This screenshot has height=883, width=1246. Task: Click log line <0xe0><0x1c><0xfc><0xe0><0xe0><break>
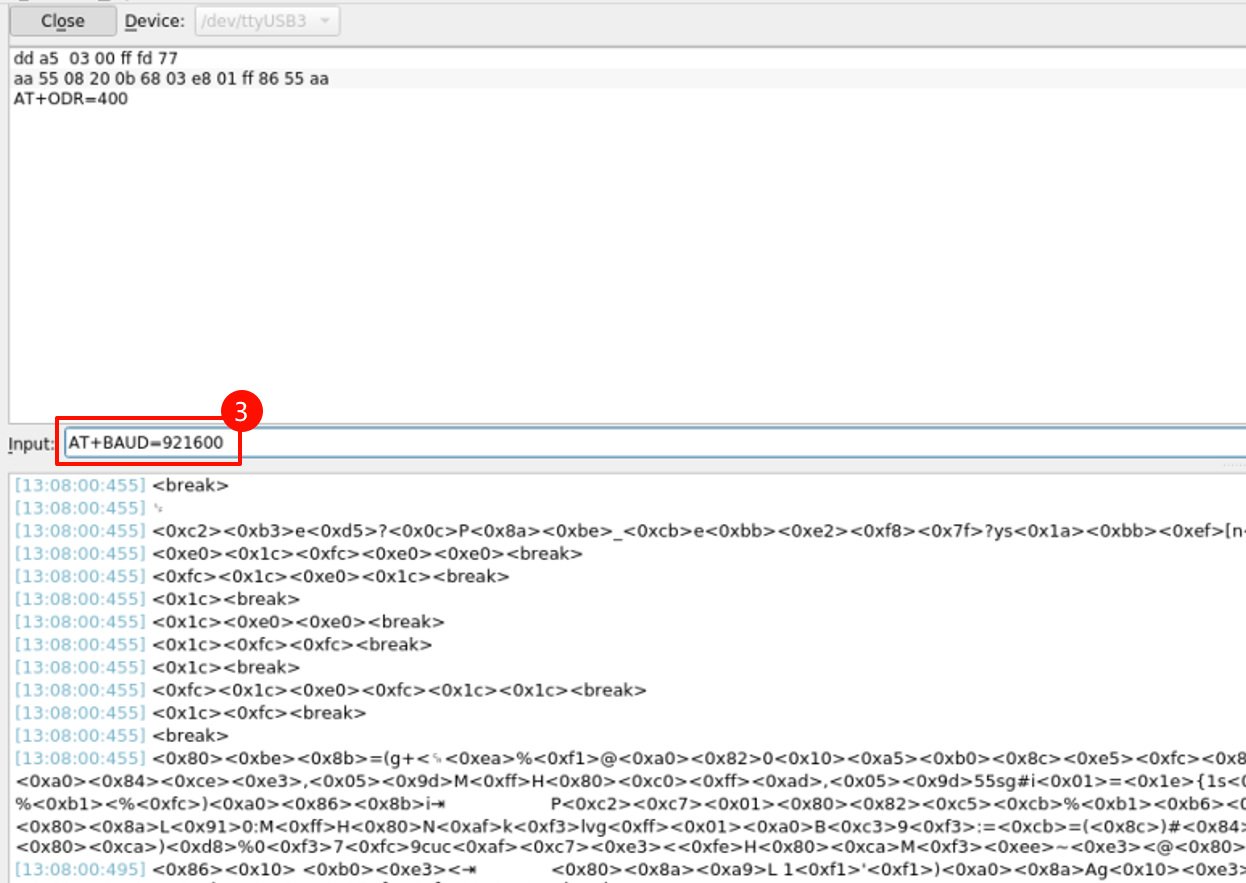click(367, 553)
